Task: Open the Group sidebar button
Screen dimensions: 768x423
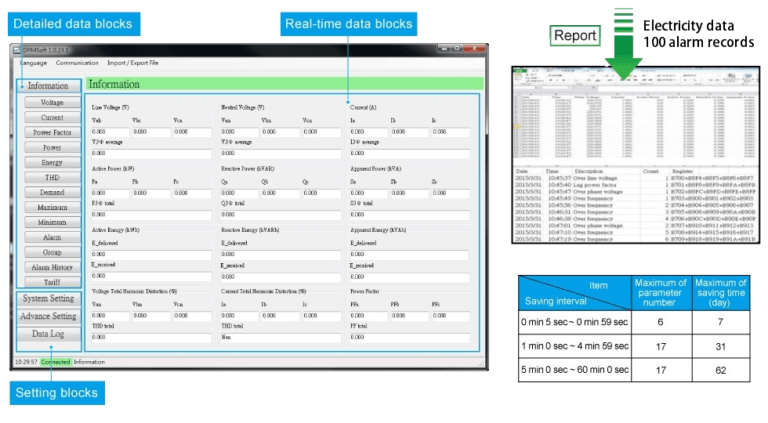Action: [x=52, y=252]
